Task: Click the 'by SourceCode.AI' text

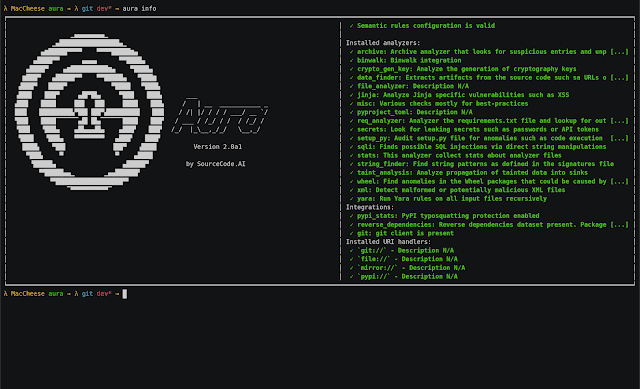Action: [216, 164]
